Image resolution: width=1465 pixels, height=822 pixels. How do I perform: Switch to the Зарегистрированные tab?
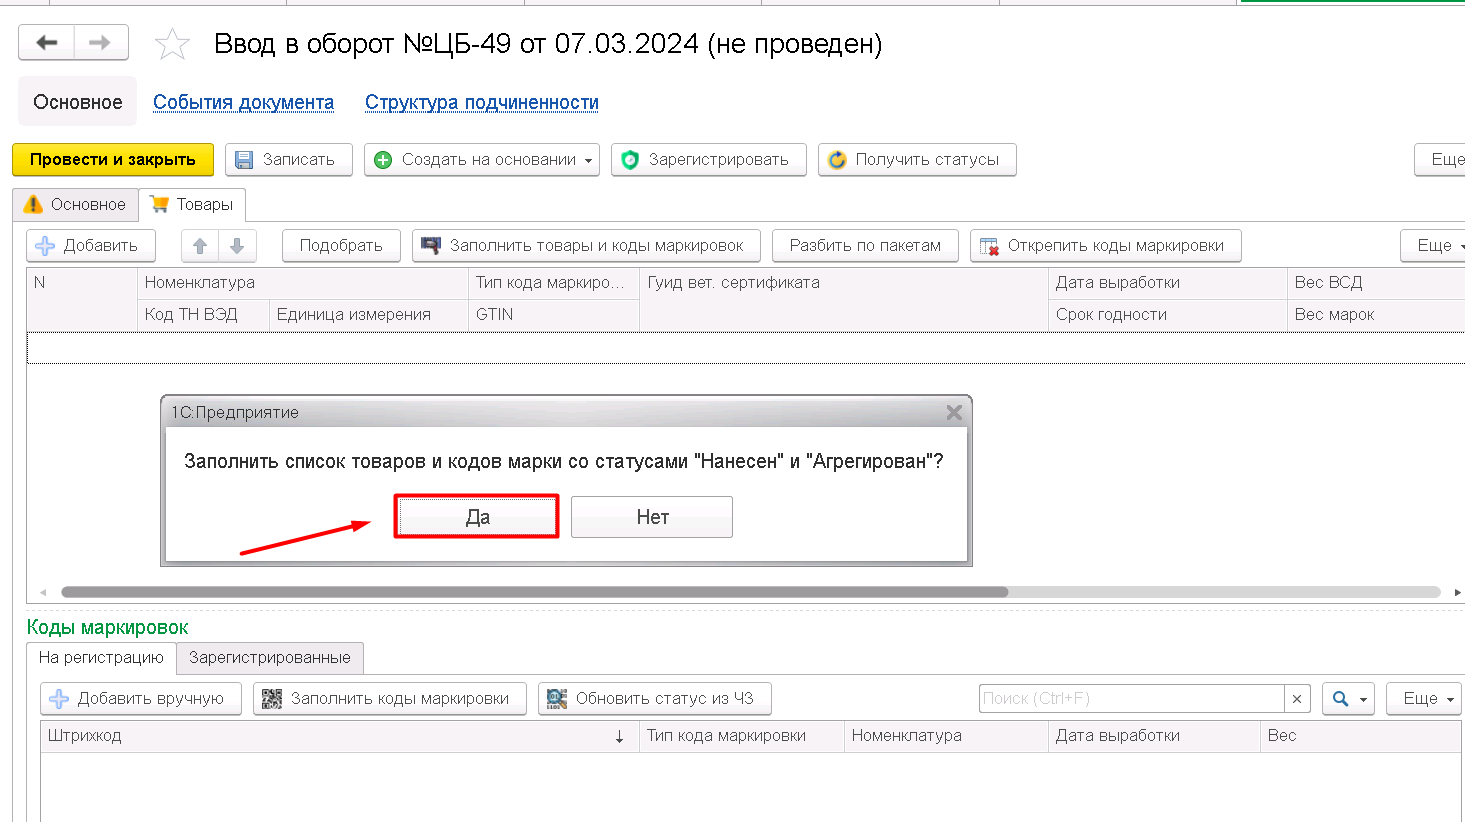coord(270,658)
